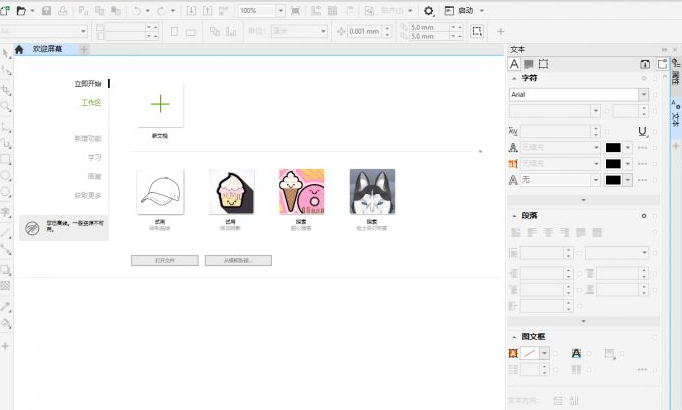The height and width of the screenshot is (410, 682).
Task: Switch to the 欢迎屏幕 tab
Action: click(x=47, y=49)
